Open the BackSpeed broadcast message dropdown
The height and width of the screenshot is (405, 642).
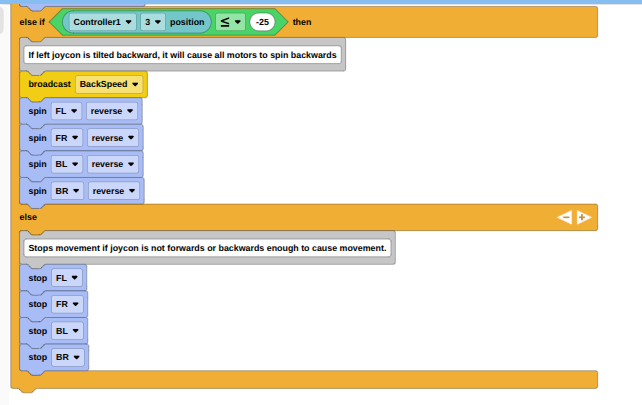click(109, 84)
